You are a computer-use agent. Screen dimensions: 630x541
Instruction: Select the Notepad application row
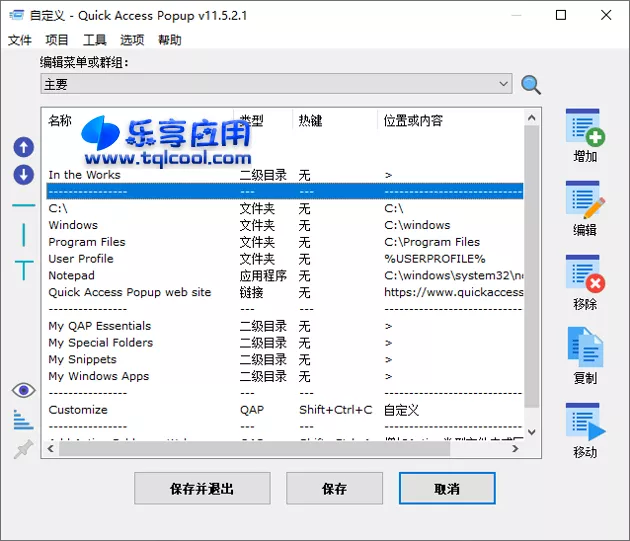285,275
